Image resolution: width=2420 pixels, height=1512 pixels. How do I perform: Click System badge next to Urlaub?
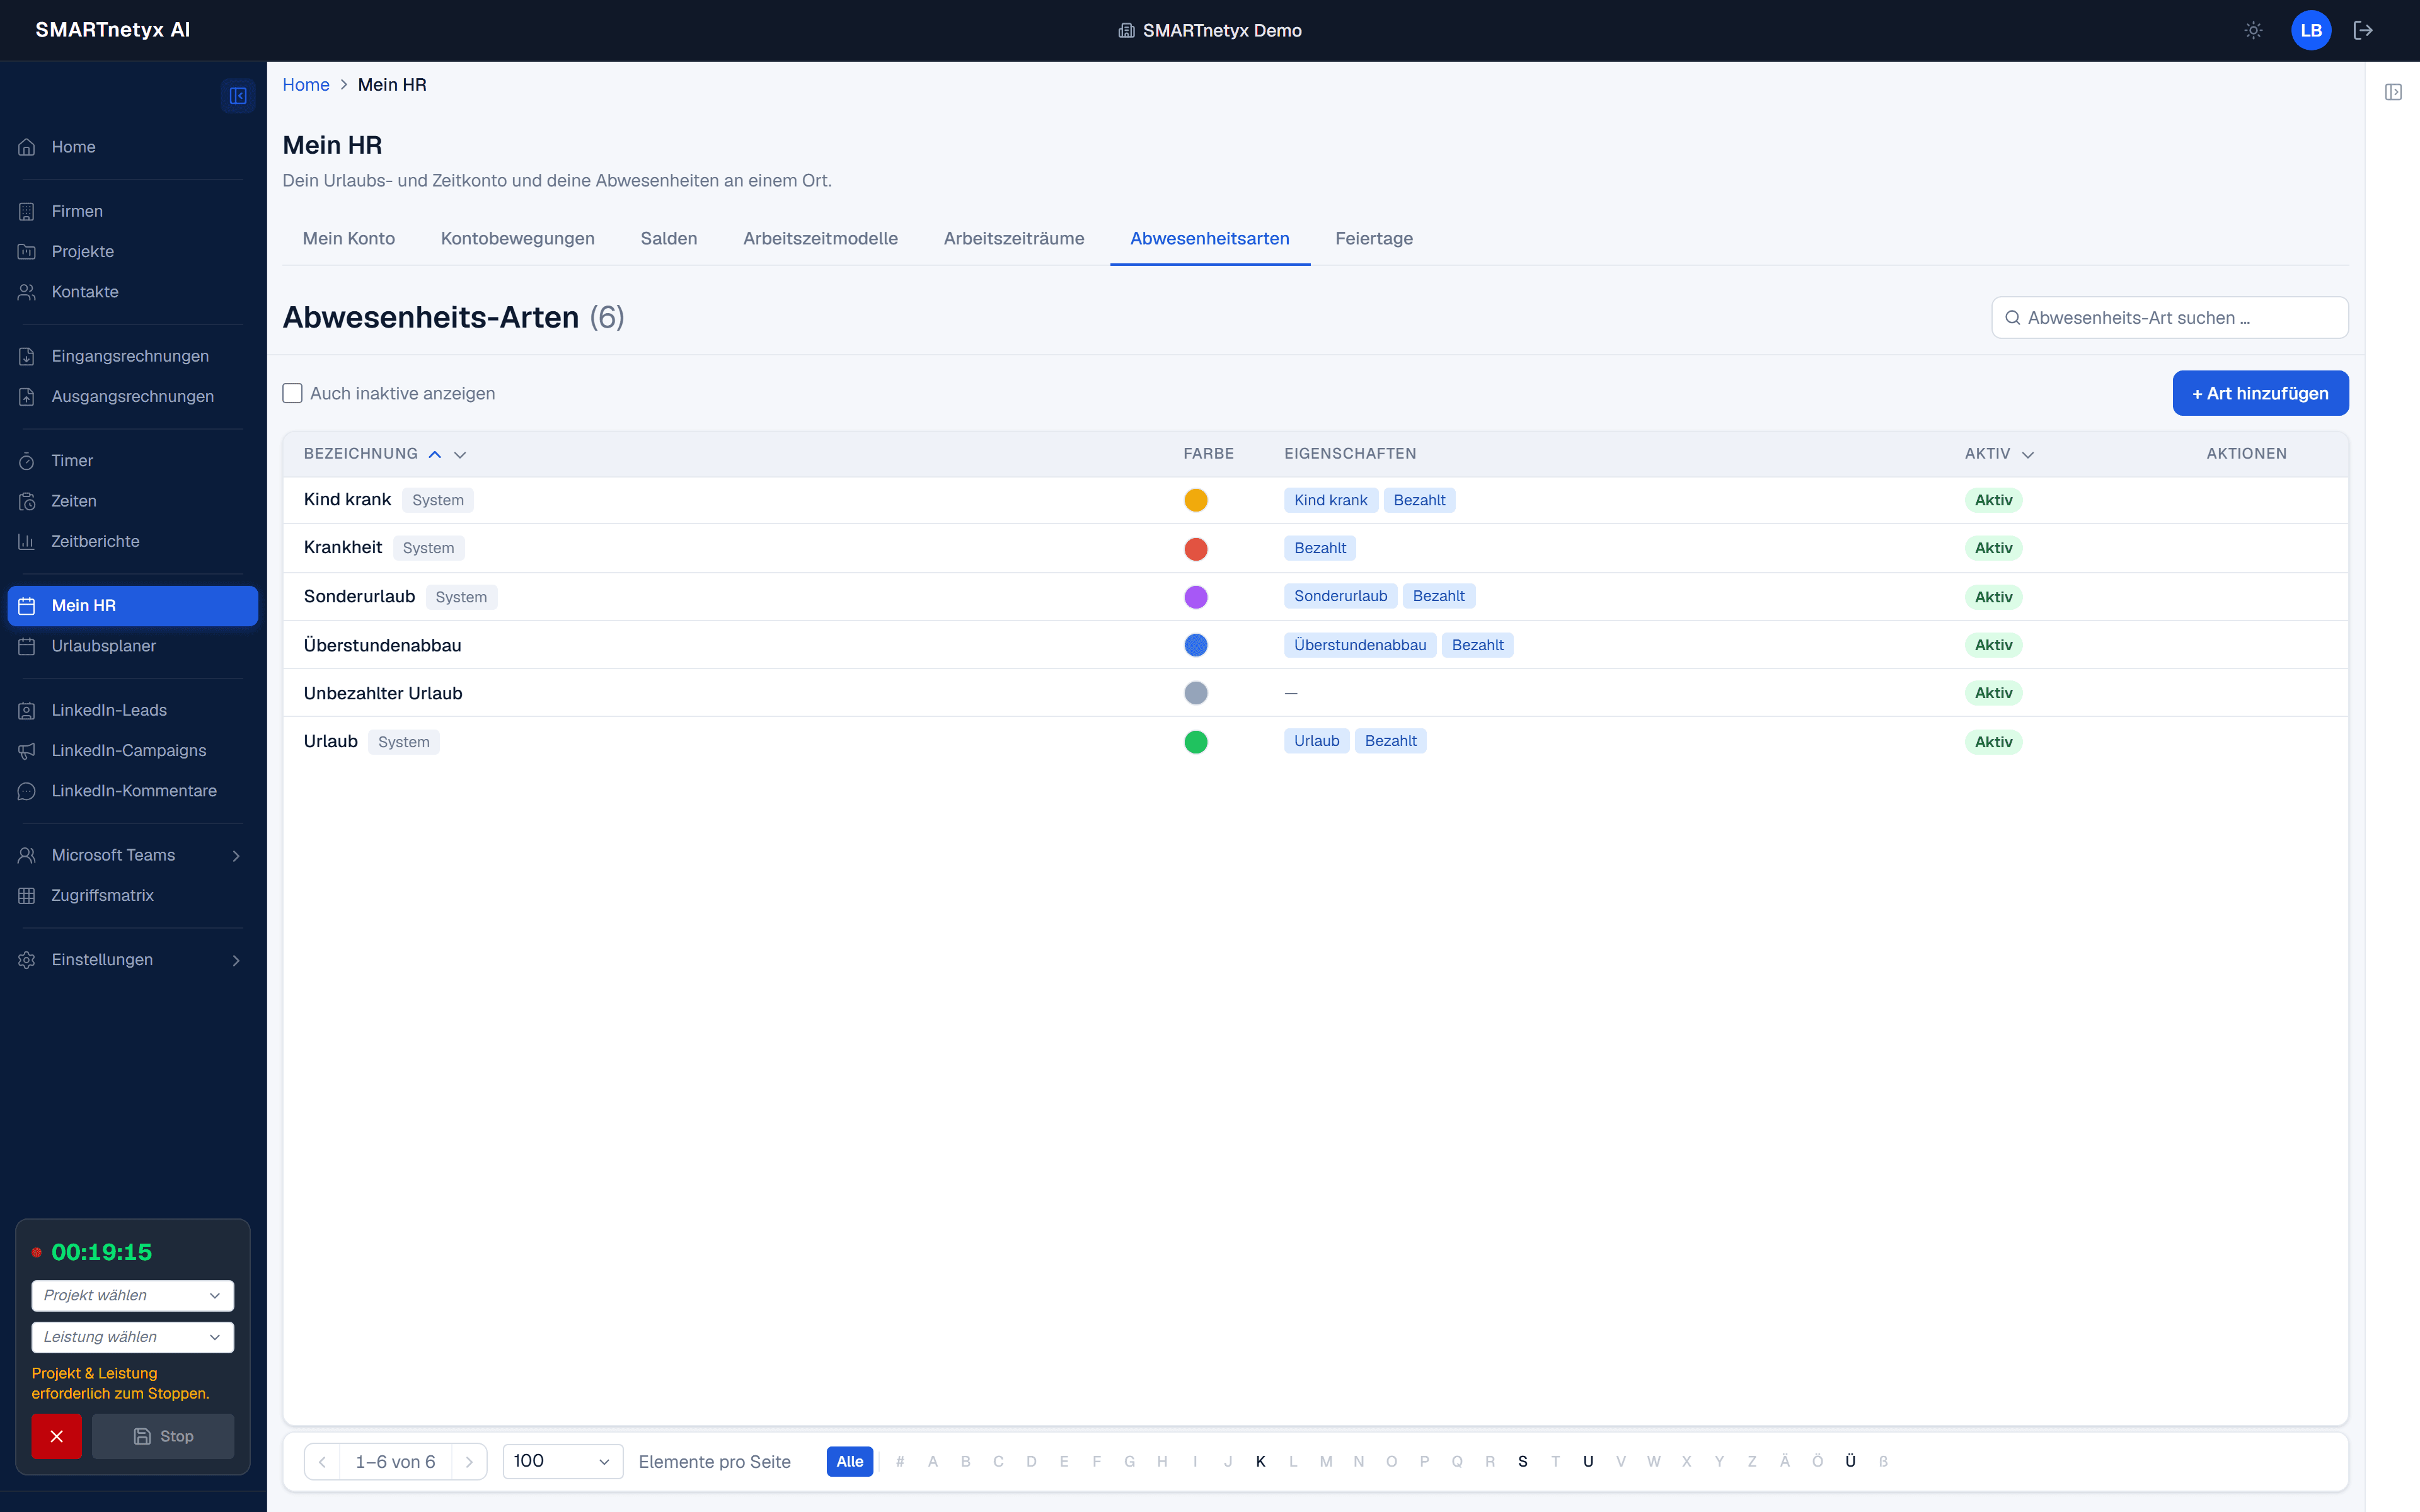[x=404, y=742]
